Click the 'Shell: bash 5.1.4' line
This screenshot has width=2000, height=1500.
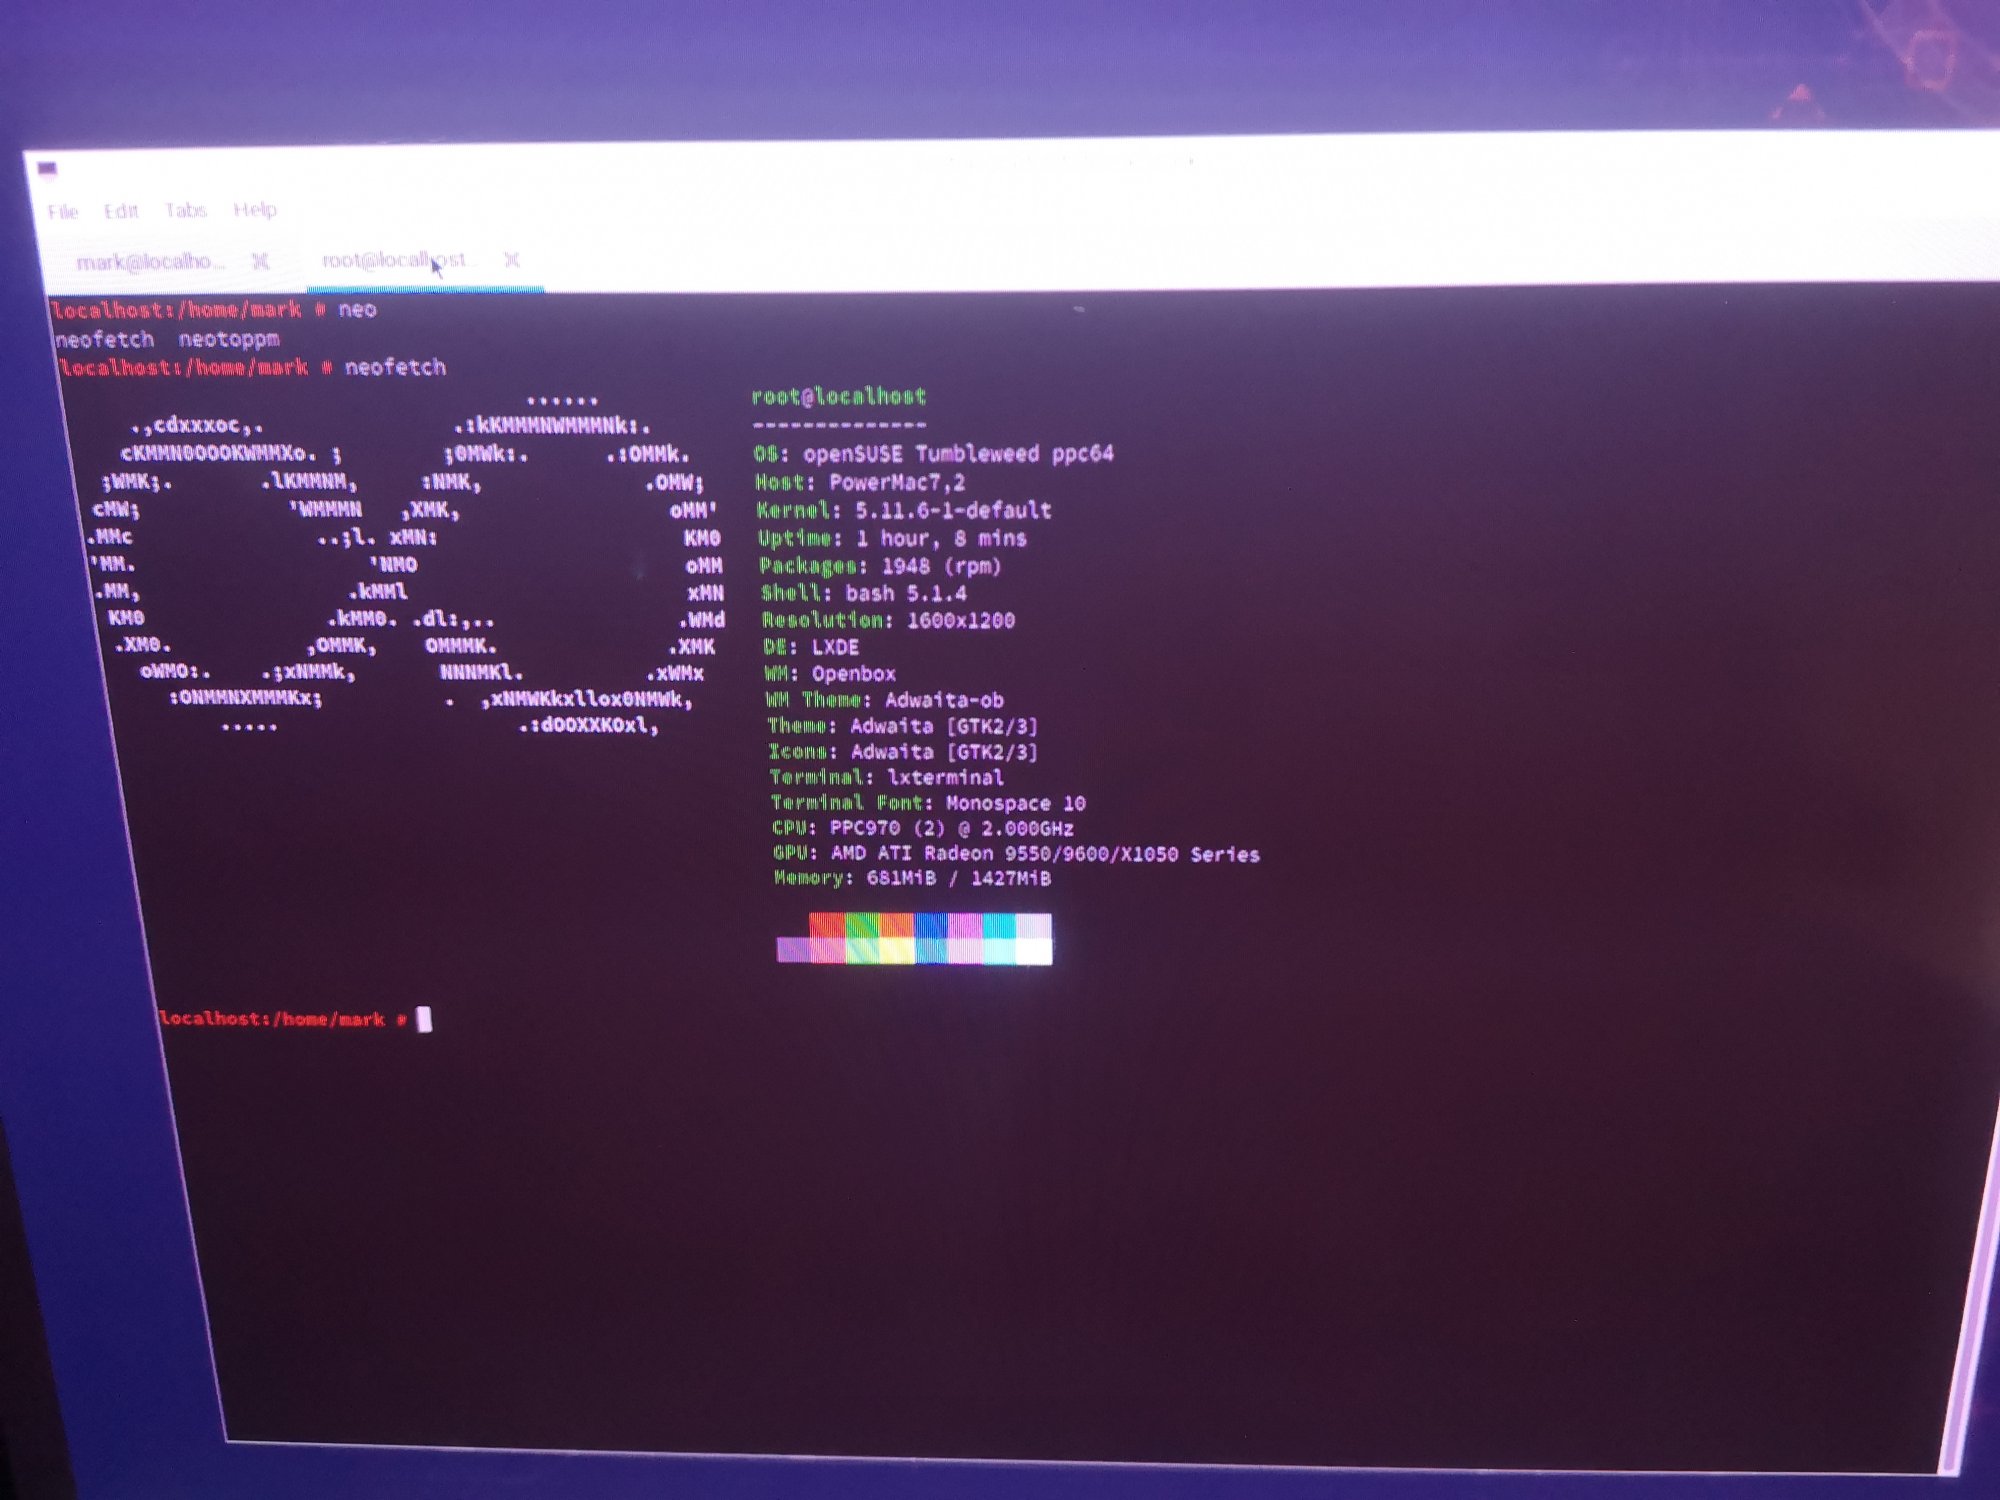point(864,593)
